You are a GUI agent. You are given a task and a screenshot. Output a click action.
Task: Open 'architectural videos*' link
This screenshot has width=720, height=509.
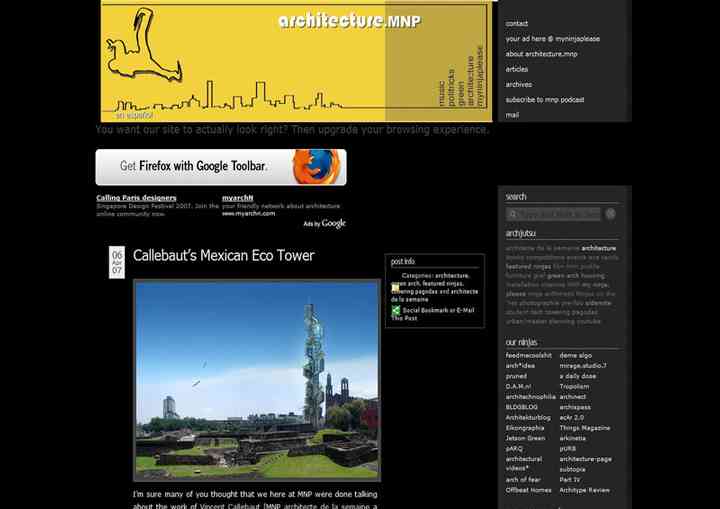523,464
